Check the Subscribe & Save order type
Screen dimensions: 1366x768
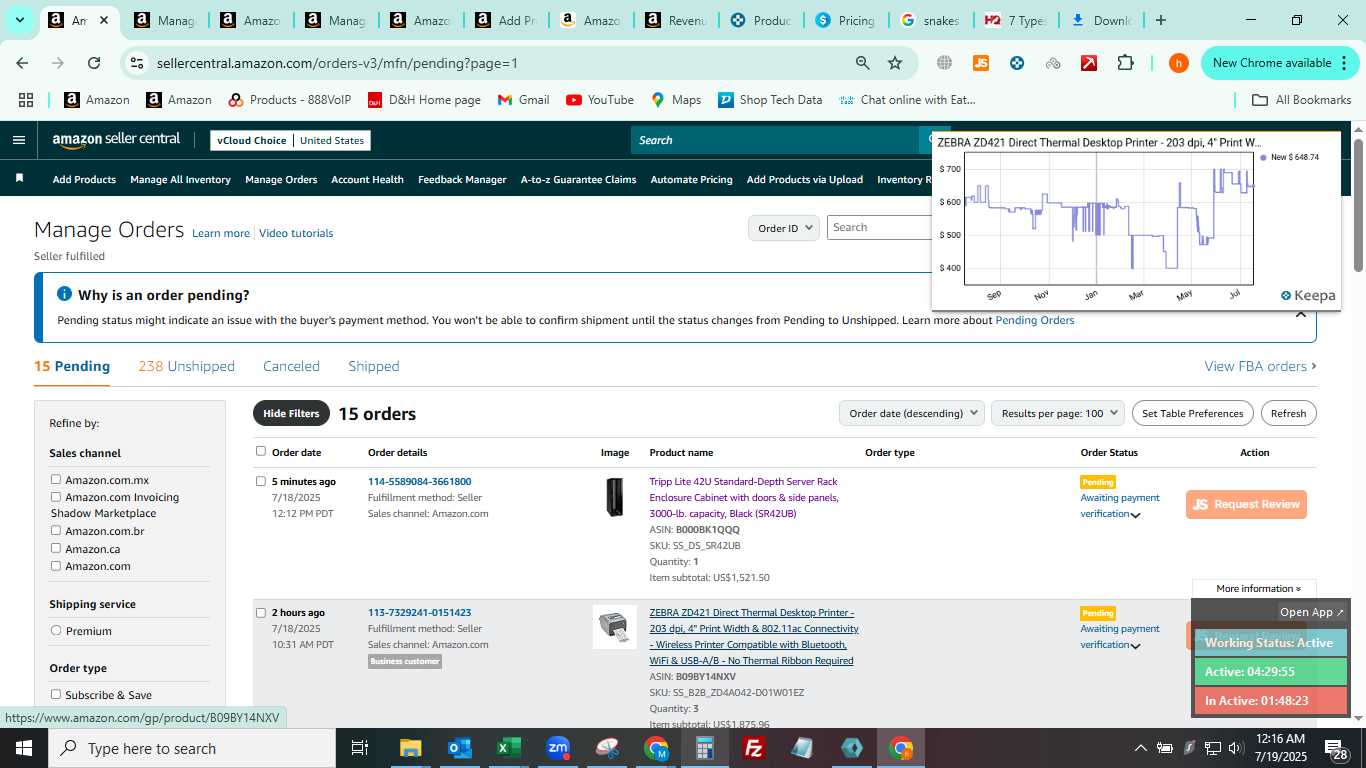pyautogui.click(x=56, y=695)
